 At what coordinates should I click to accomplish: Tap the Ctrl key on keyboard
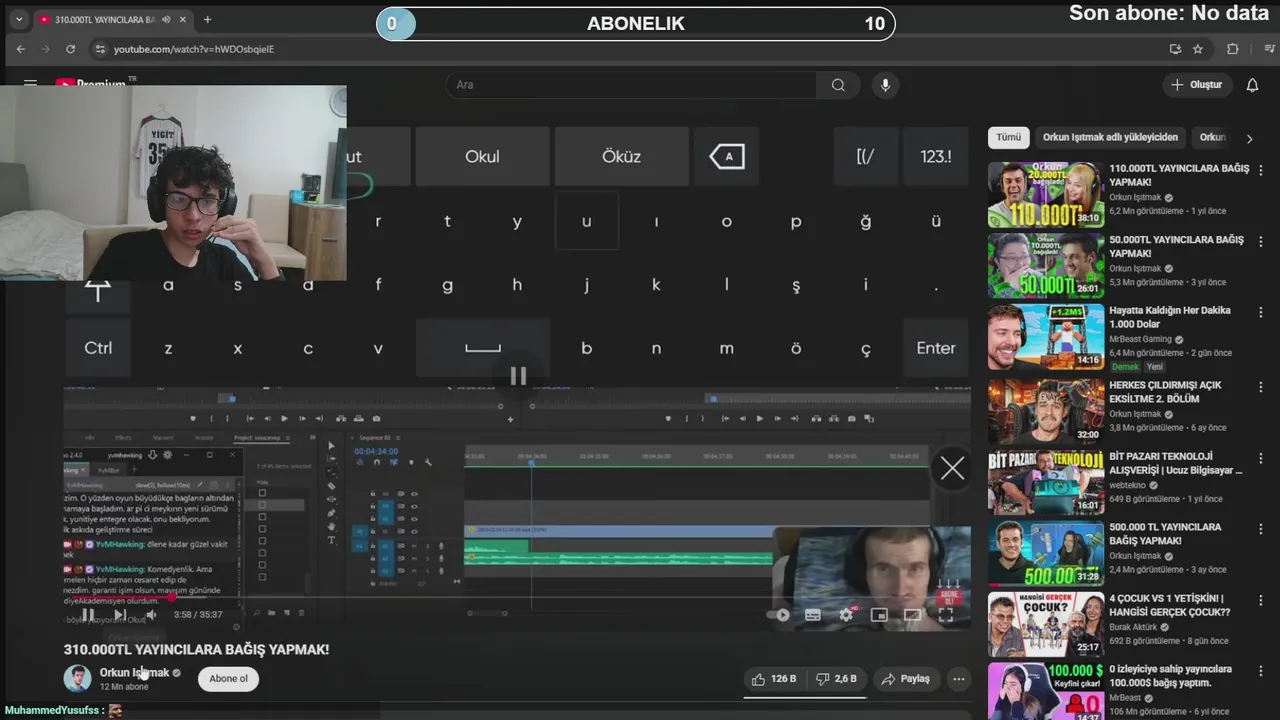click(x=98, y=348)
